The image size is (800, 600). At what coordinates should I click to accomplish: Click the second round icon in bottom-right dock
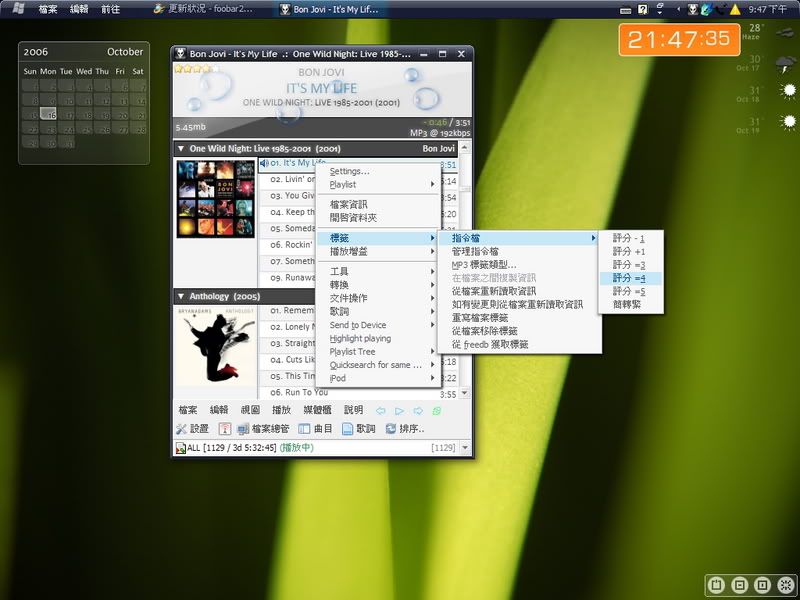[x=740, y=585]
